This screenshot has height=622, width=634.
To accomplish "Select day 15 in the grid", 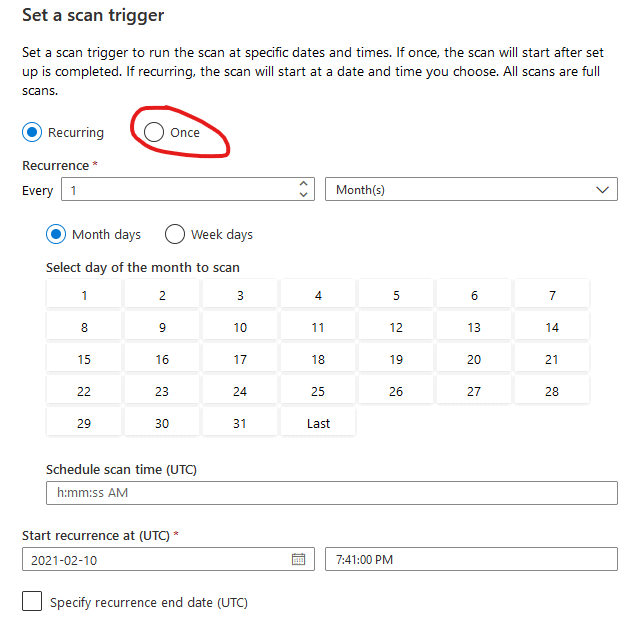I will tap(84, 359).
